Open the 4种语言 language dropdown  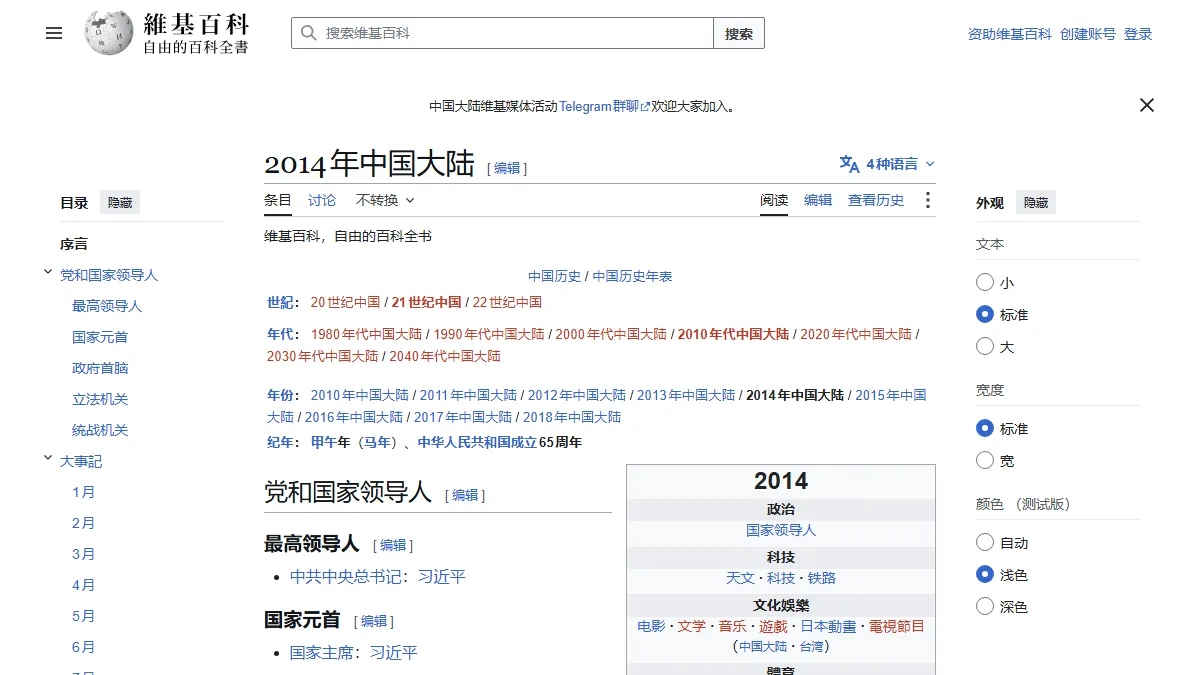[x=887, y=164]
